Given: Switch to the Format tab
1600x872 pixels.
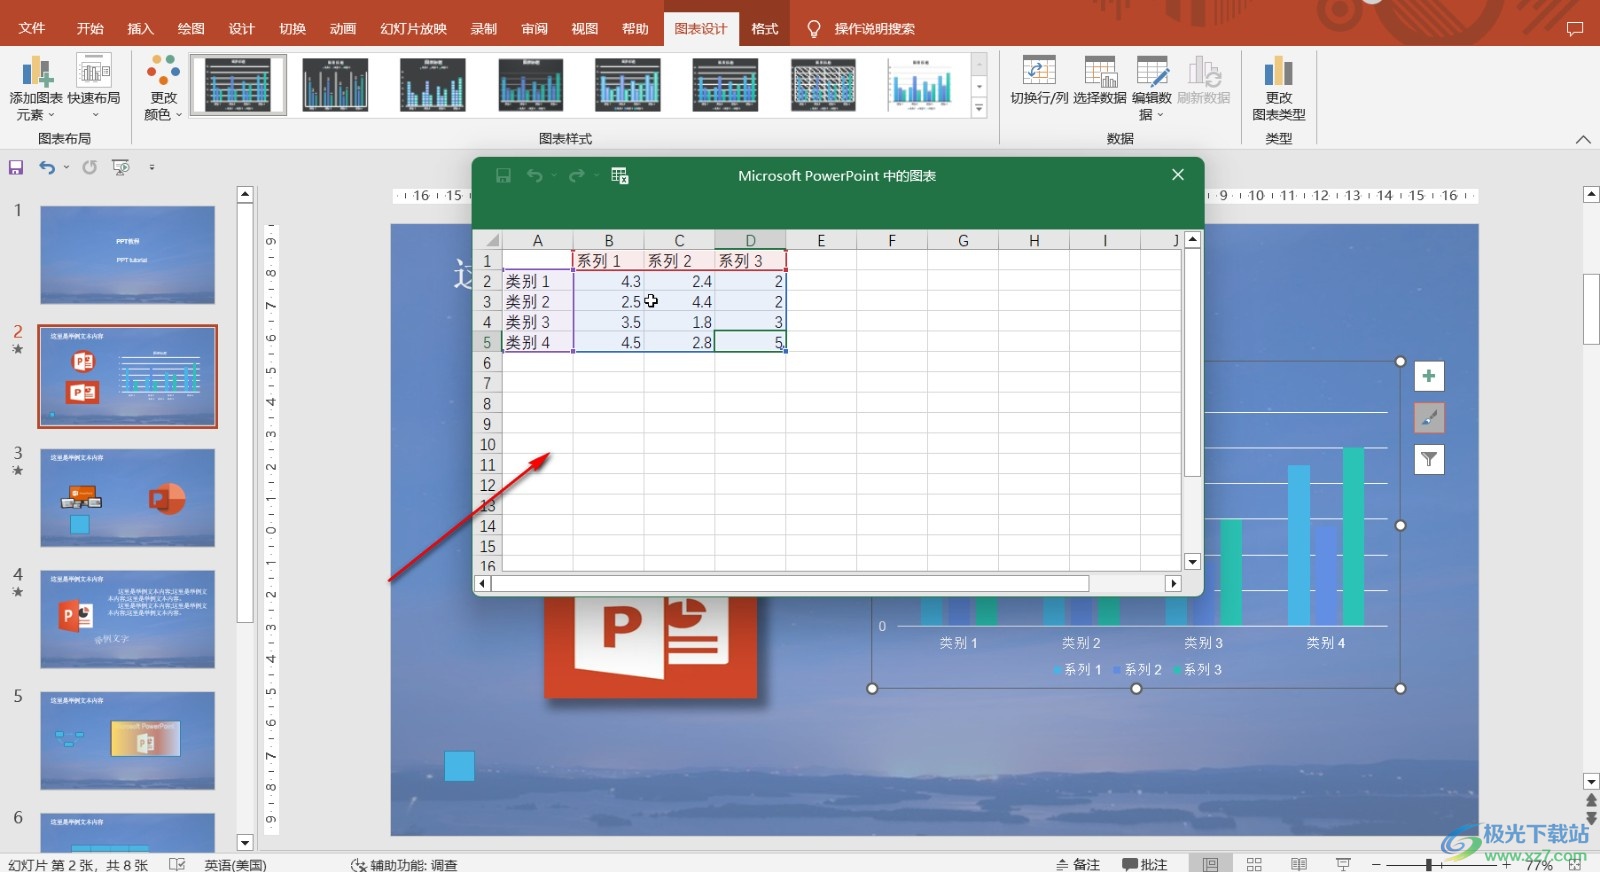Looking at the screenshot, I should [x=765, y=28].
